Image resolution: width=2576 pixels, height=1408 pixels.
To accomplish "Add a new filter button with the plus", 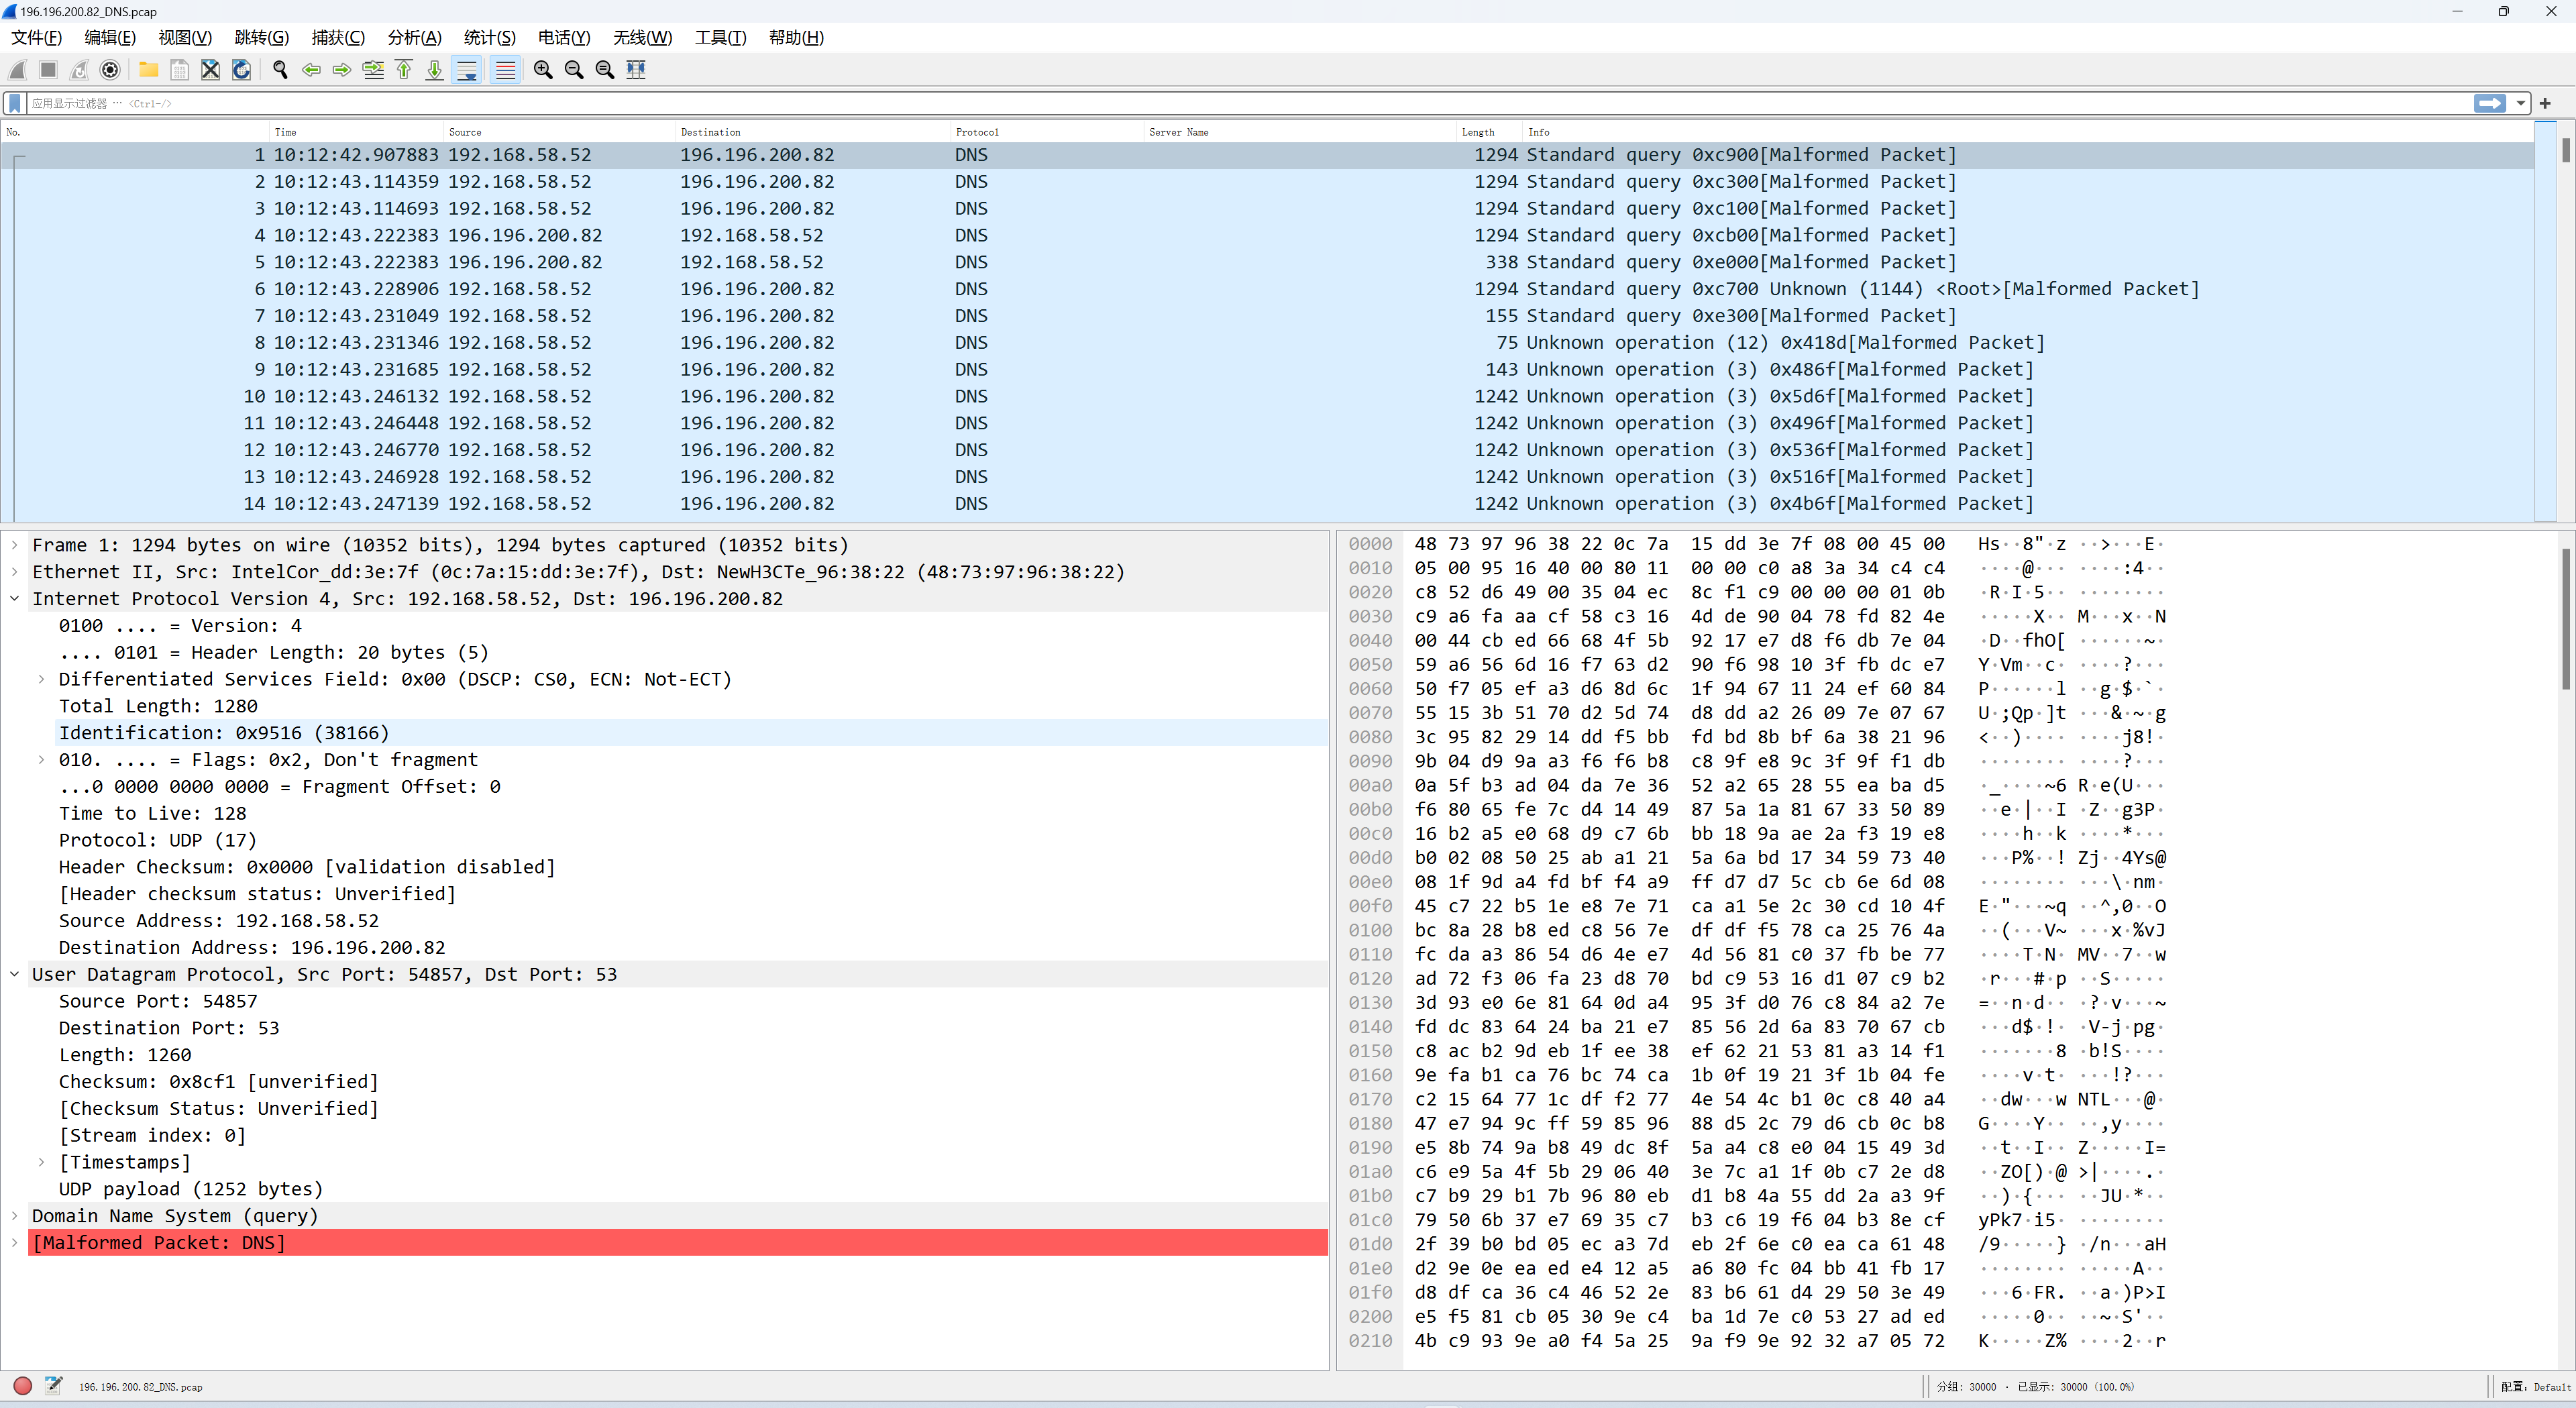I will tap(2545, 103).
